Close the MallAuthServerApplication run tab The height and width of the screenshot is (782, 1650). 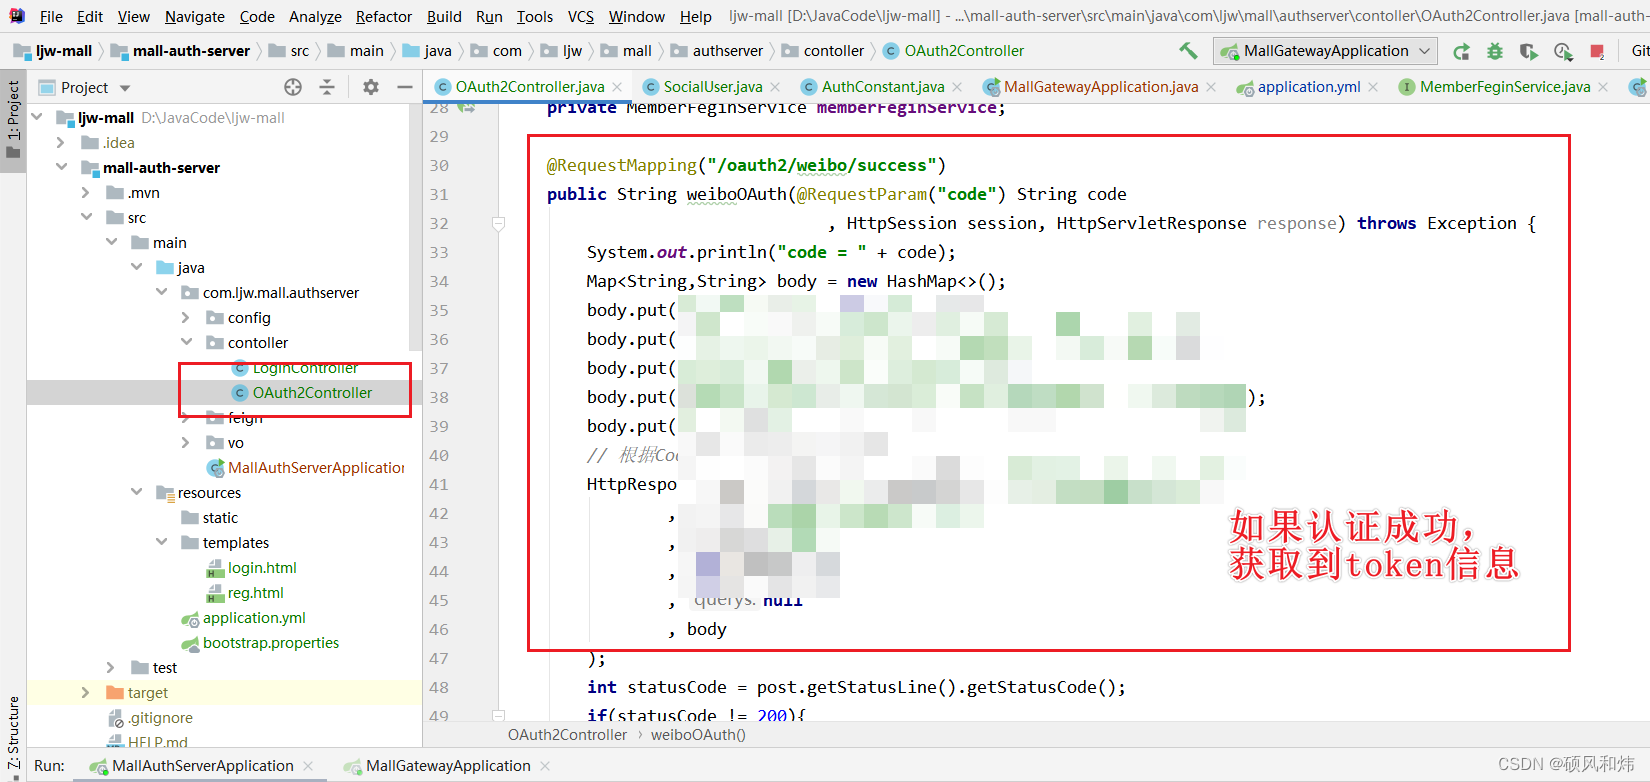[x=309, y=766]
